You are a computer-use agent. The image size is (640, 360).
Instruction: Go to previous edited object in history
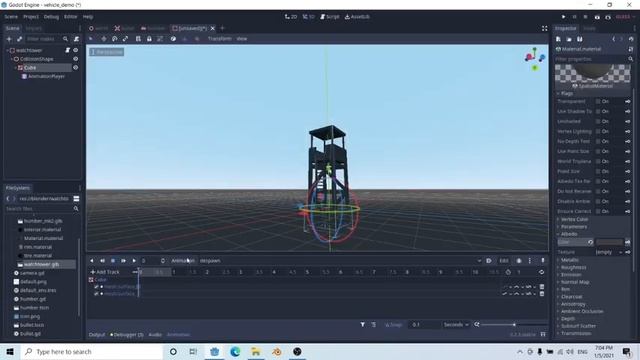click(x=613, y=39)
